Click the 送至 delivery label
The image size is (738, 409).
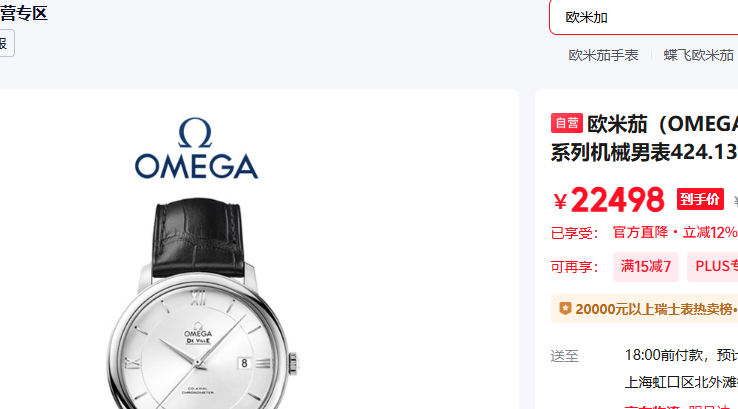pos(564,356)
